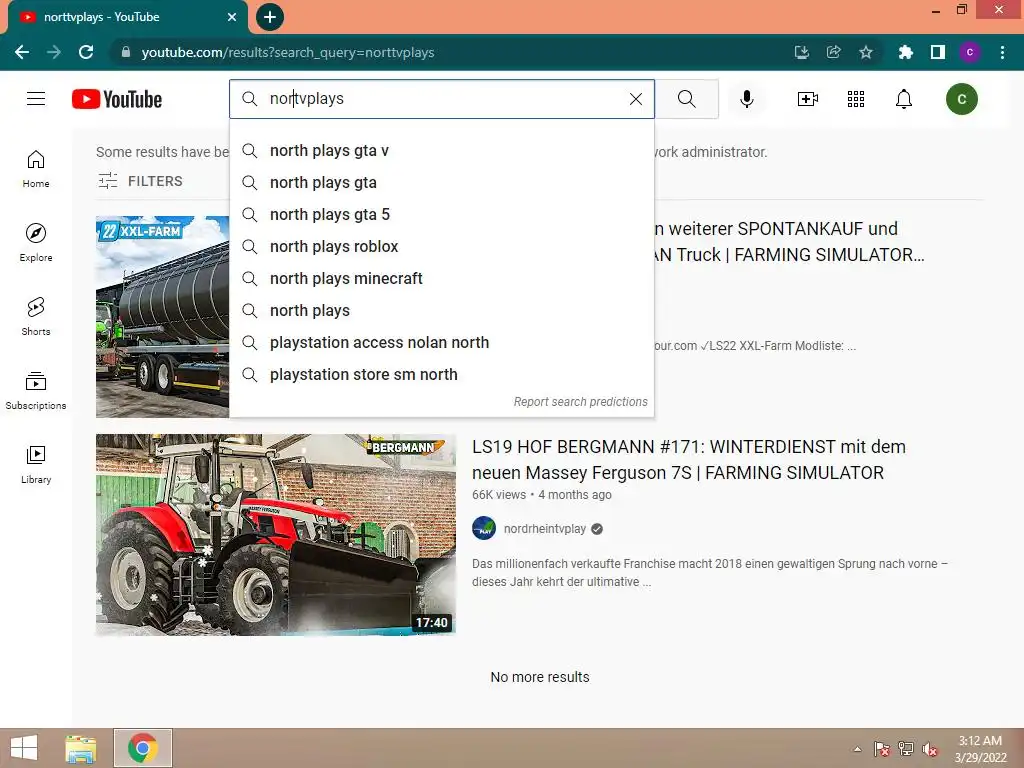Click the install app icon in the address bar
This screenshot has height=768, width=1024.
click(x=801, y=52)
